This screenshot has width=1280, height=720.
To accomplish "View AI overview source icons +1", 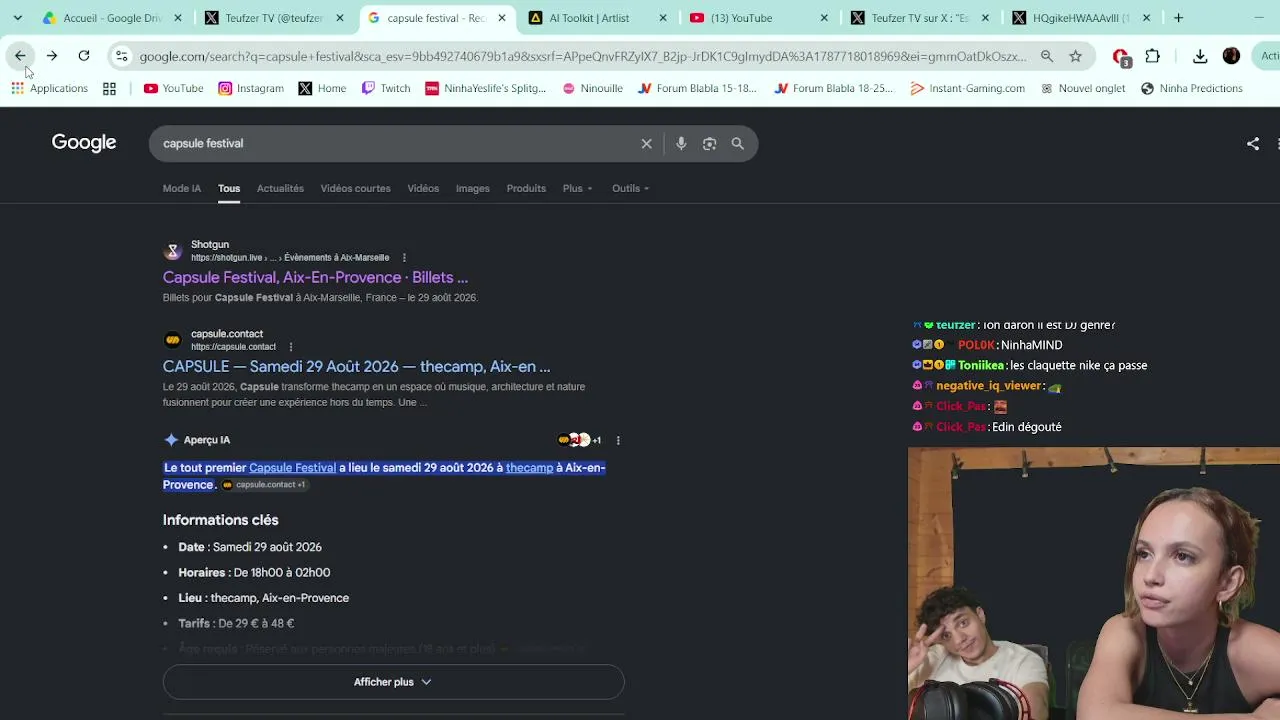I will (580, 440).
